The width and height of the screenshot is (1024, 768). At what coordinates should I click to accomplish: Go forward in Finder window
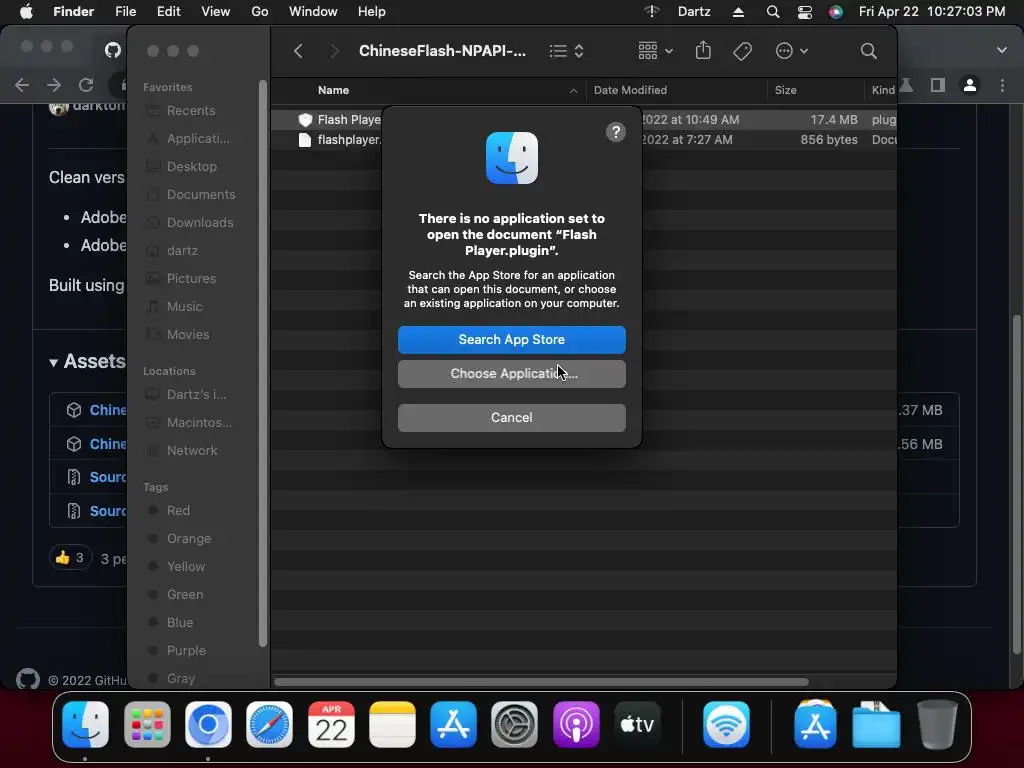334,51
